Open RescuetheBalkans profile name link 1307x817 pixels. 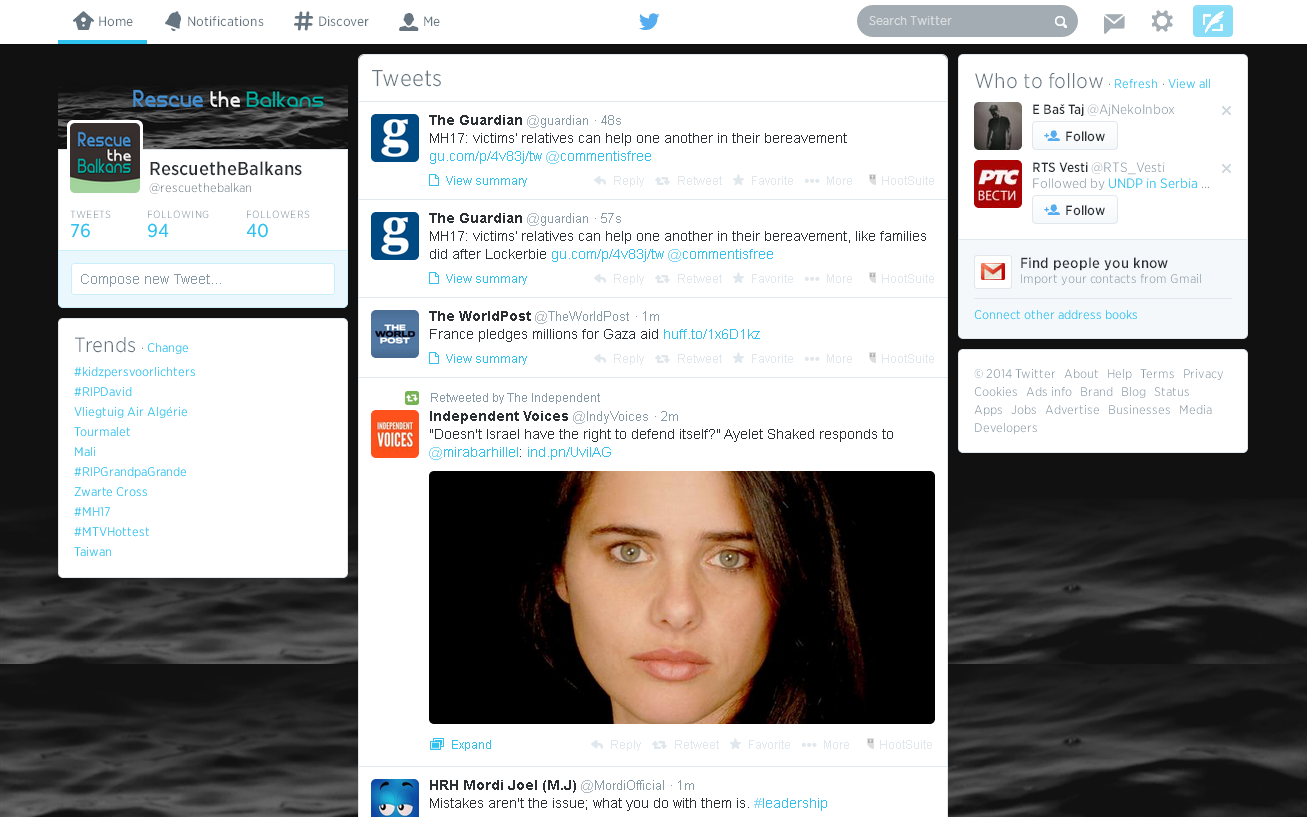pos(226,168)
